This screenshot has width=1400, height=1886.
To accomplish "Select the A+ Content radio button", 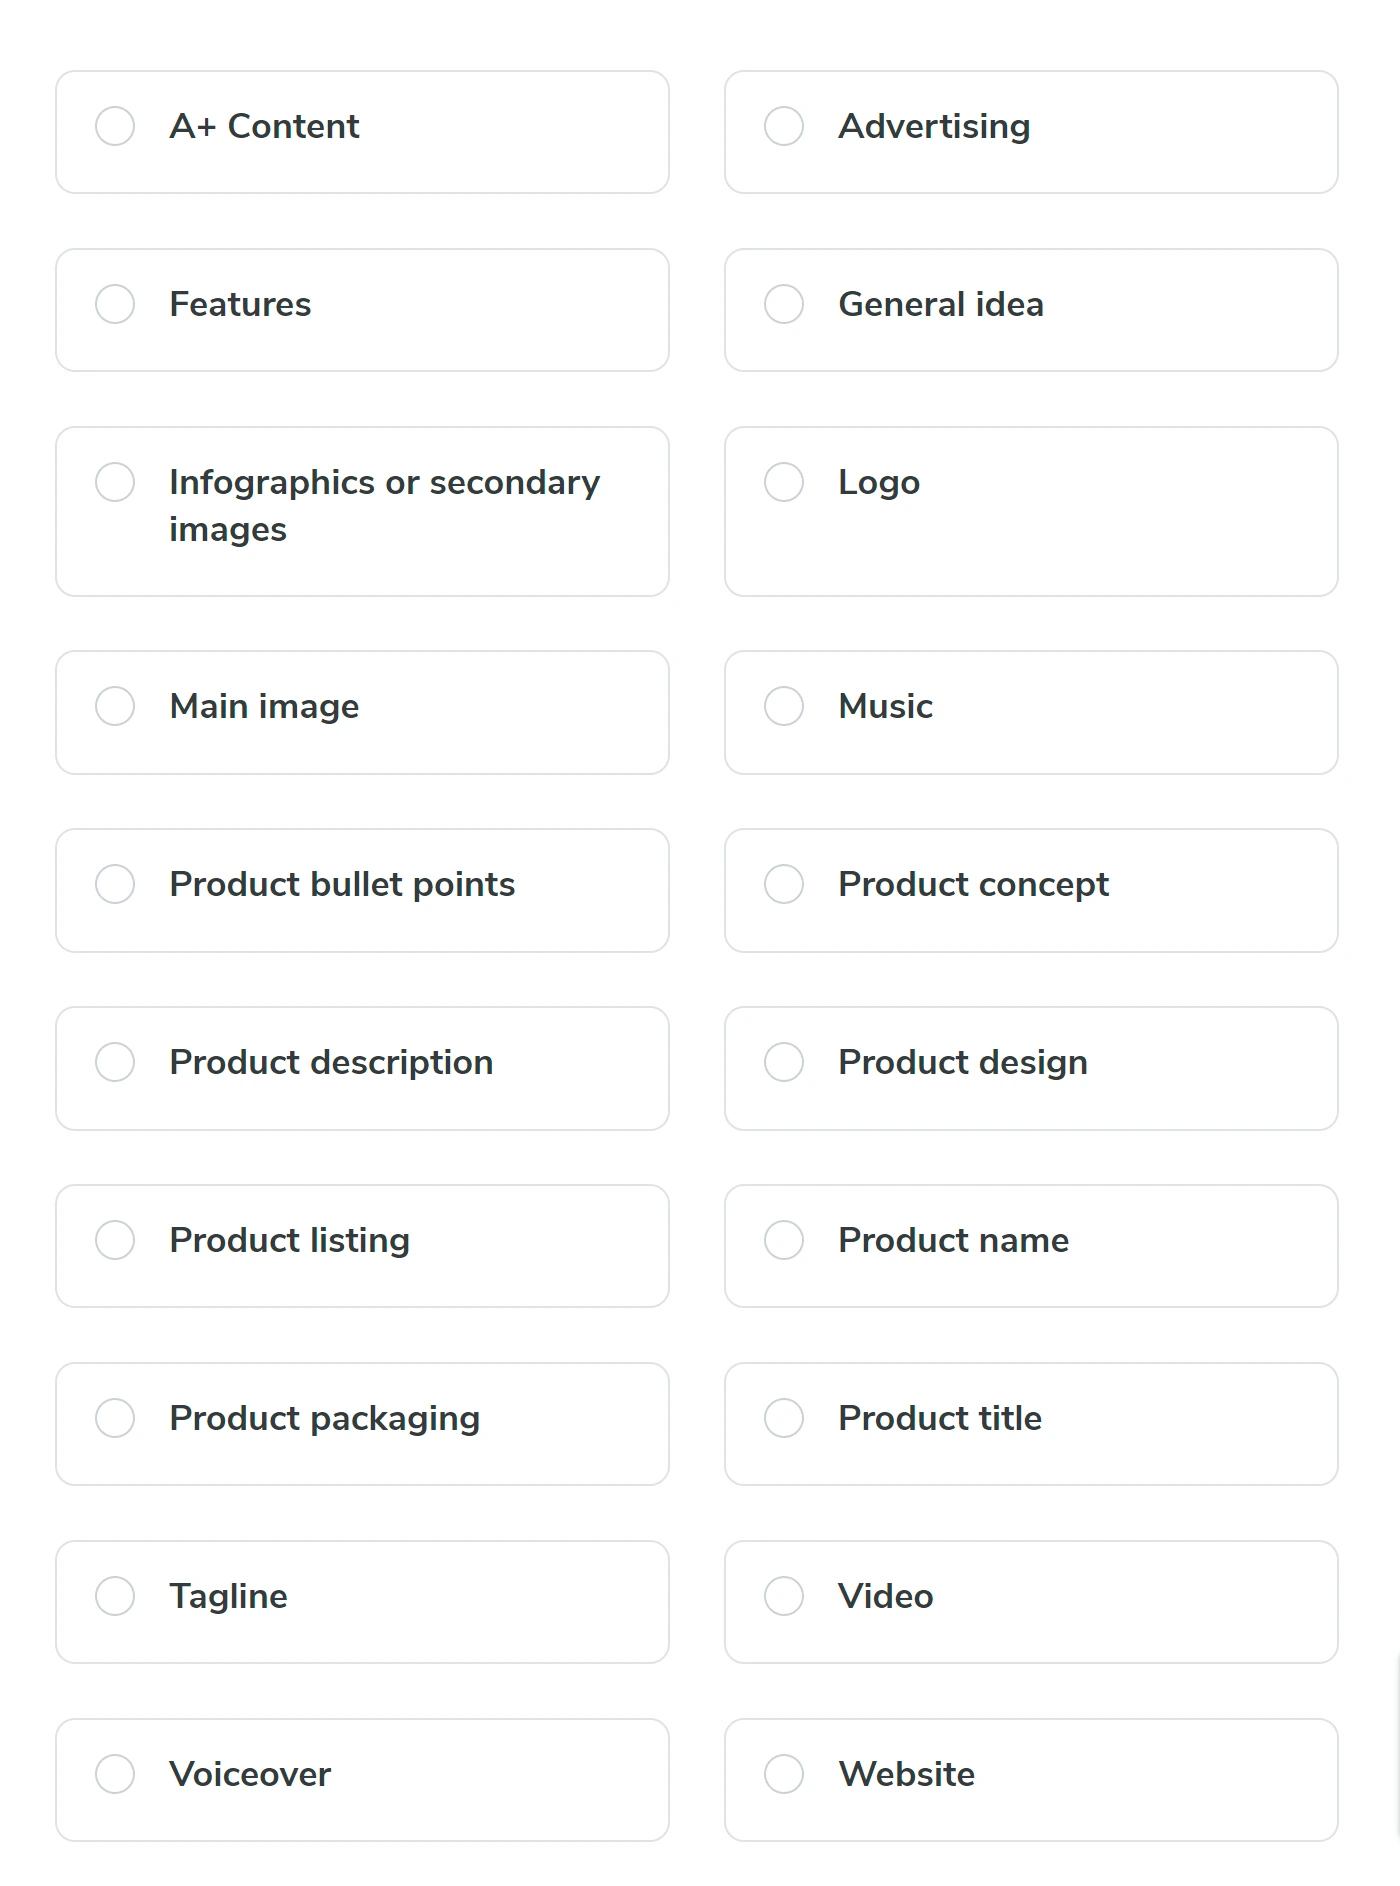I will click(115, 127).
